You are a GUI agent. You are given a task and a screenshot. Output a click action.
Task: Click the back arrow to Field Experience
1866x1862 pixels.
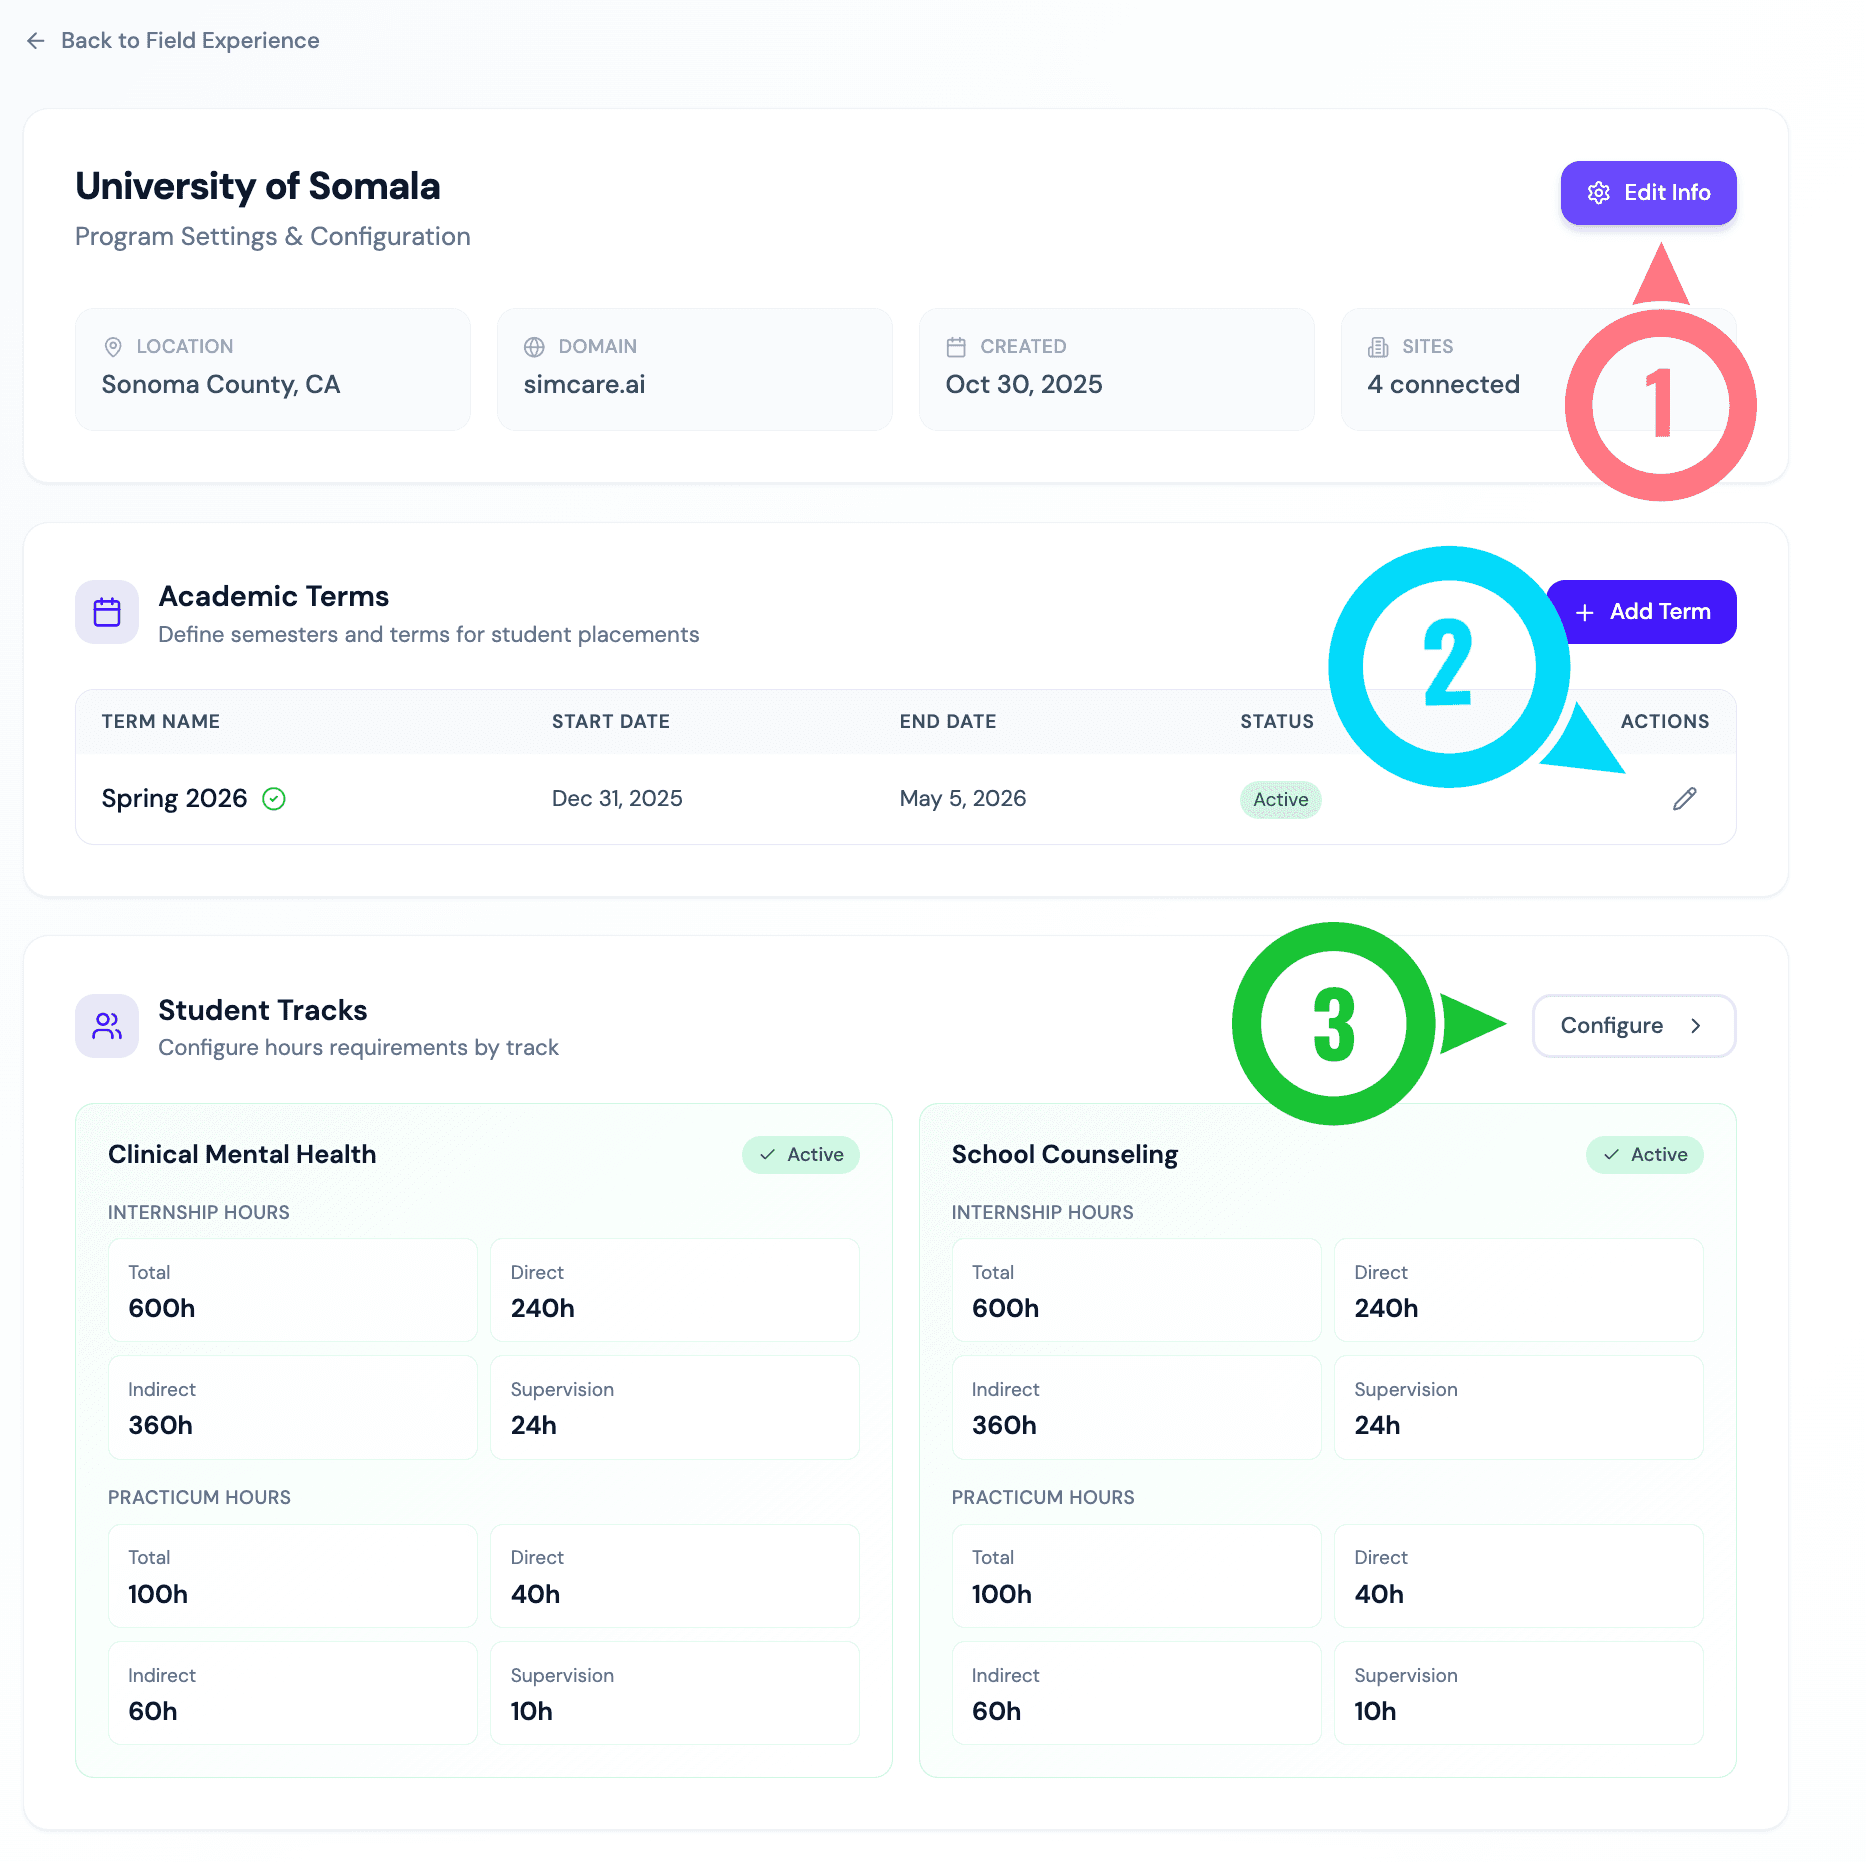36,40
